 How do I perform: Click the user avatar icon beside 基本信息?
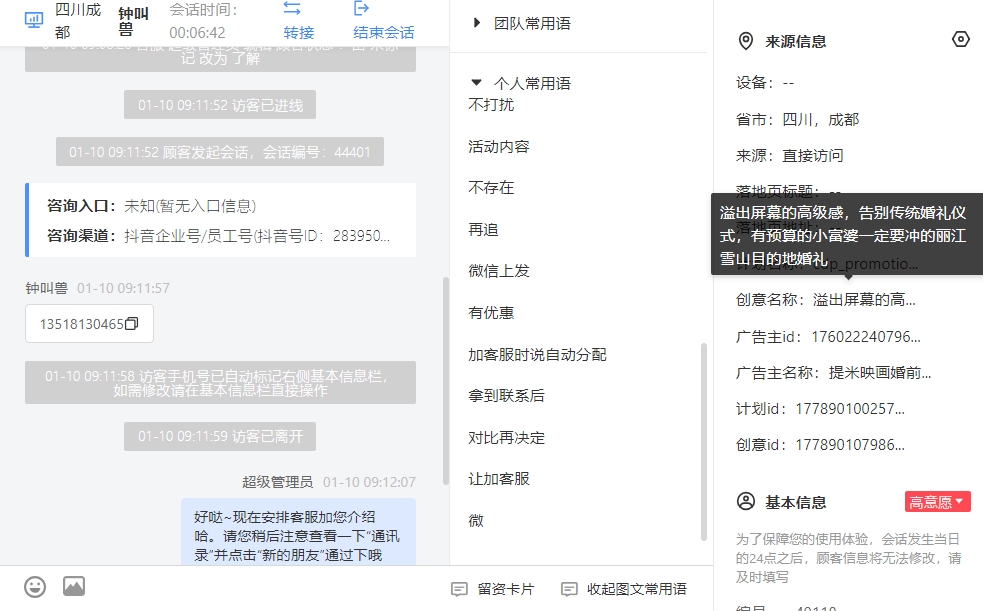coord(746,501)
